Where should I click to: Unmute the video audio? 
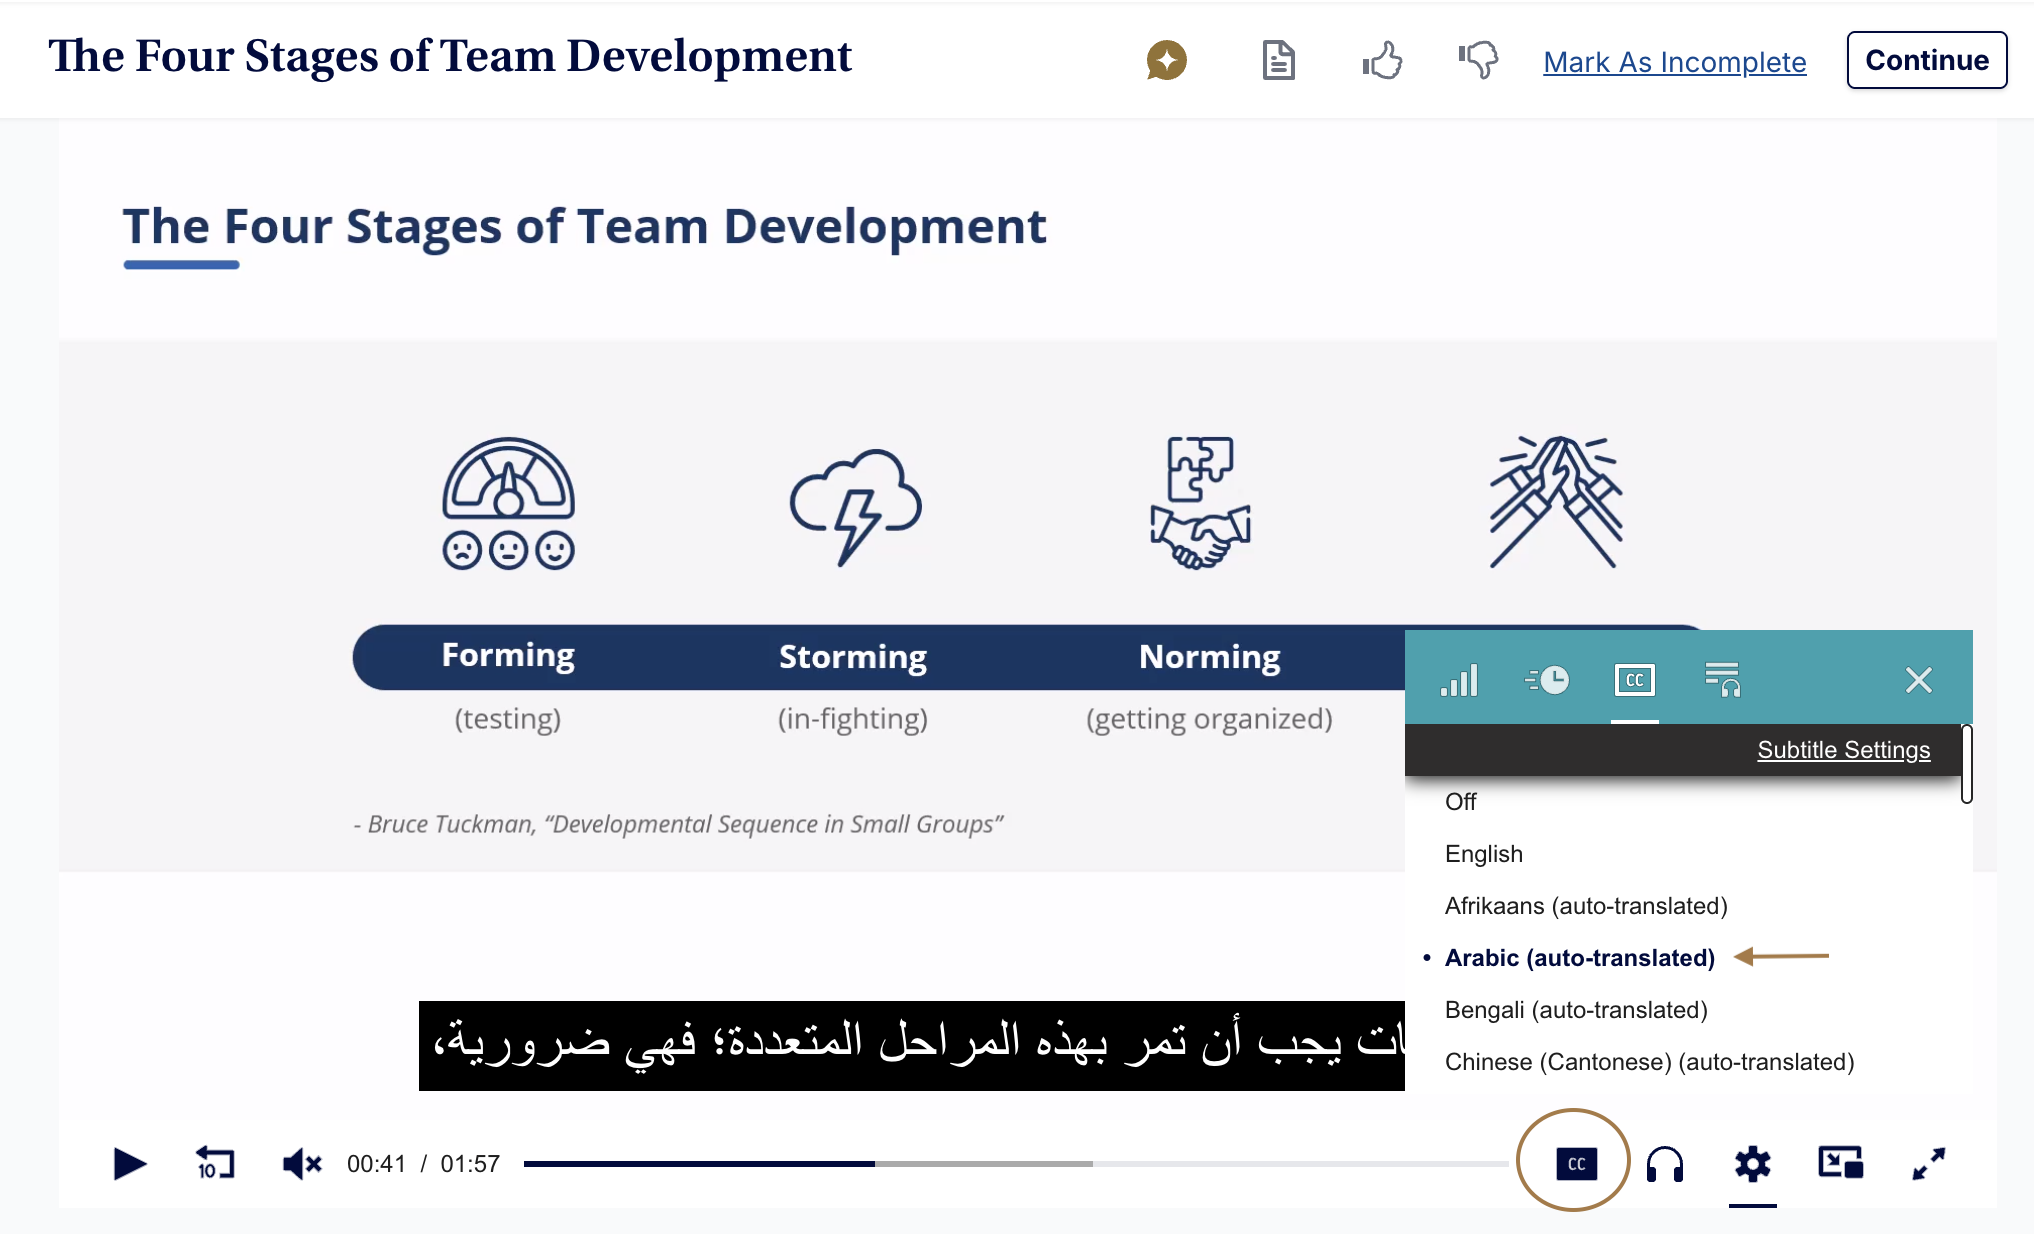[301, 1163]
